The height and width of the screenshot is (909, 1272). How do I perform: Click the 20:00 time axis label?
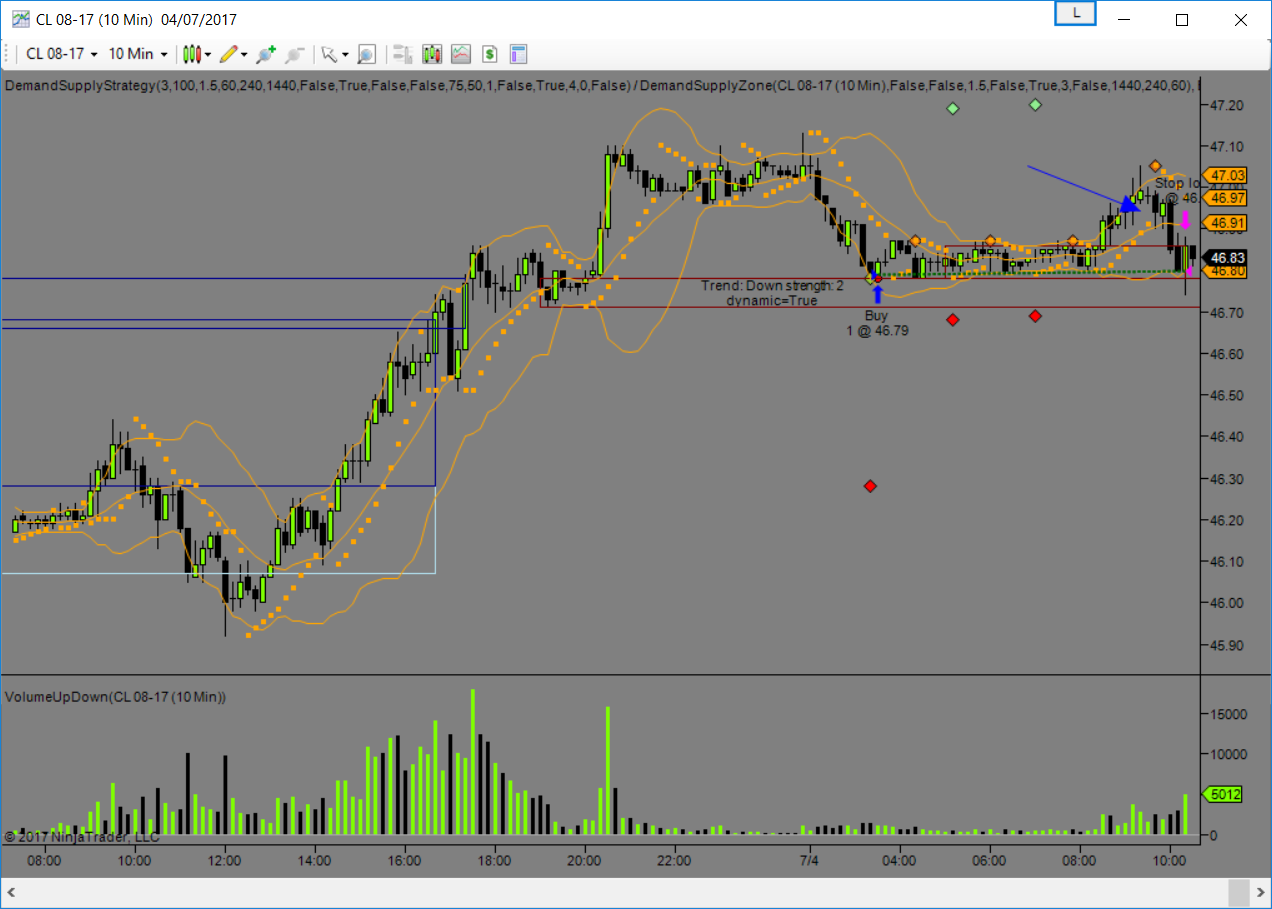tap(584, 860)
